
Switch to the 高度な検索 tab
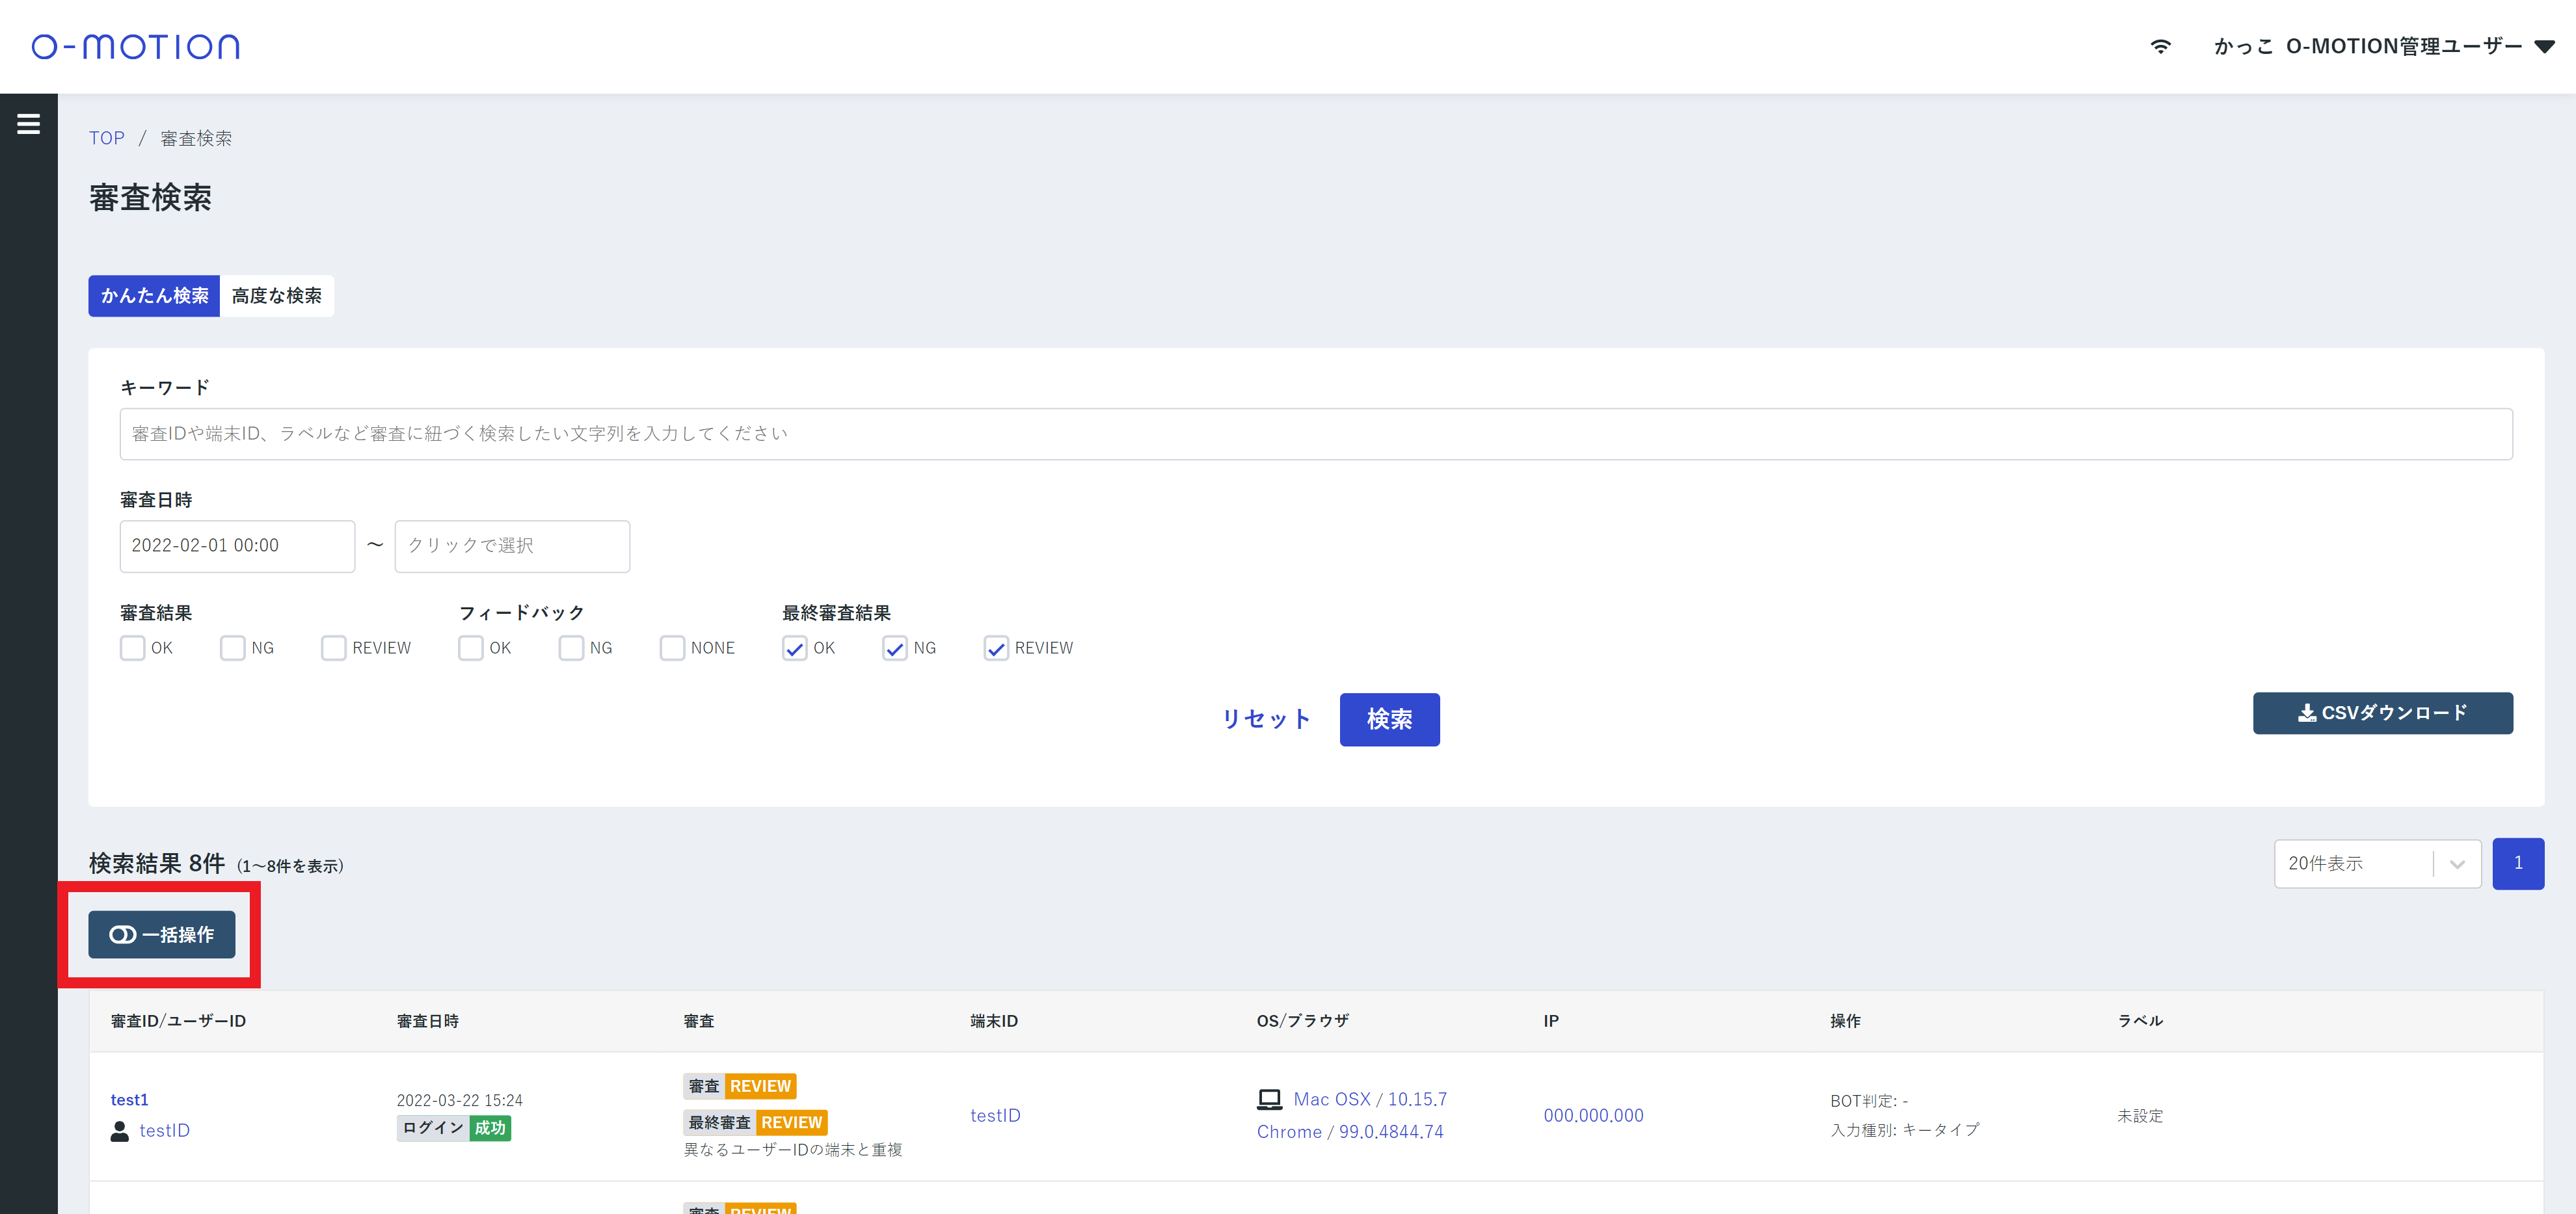[x=277, y=296]
